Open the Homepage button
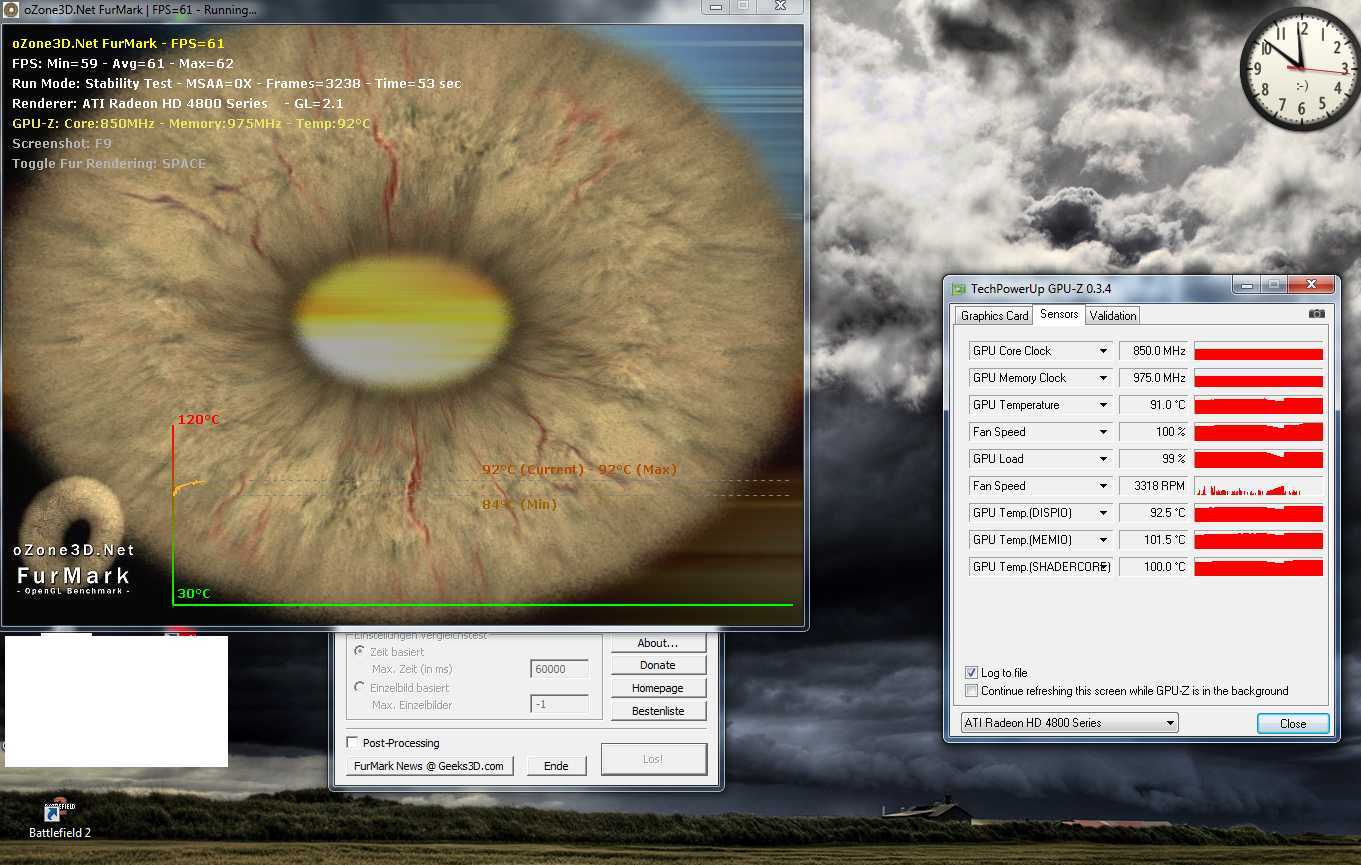 click(658, 688)
